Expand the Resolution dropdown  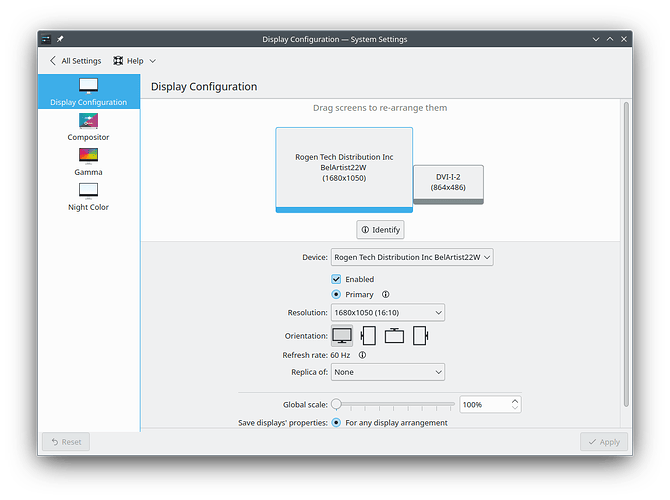(387, 313)
